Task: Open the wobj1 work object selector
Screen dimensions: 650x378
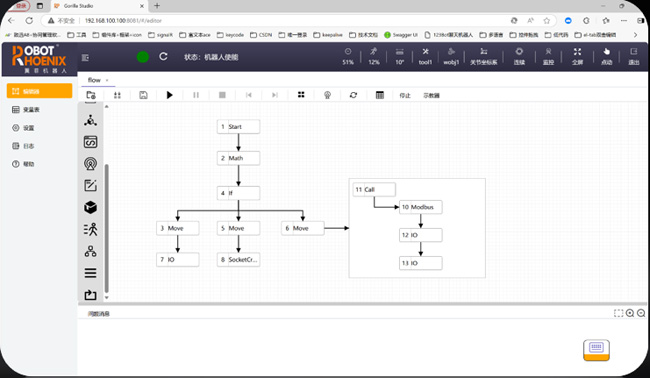Action: click(451, 56)
